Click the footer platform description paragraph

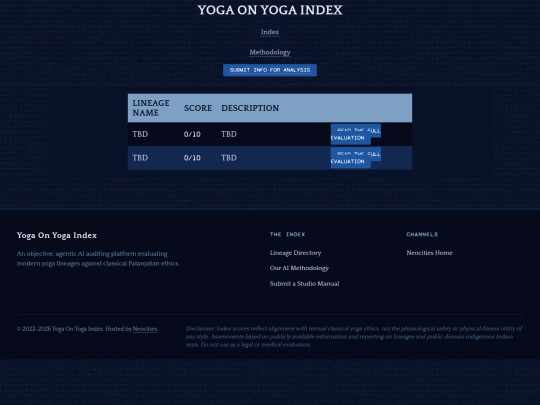98,259
